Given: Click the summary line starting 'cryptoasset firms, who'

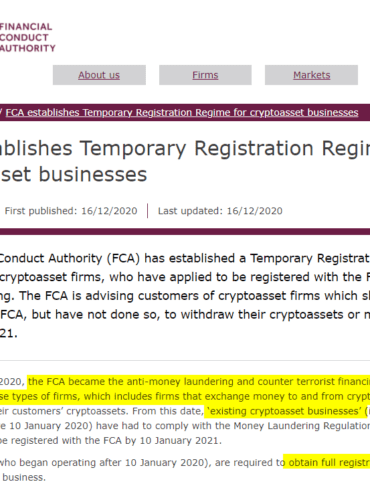Looking at the screenshot, I should [x=185, y=277].
